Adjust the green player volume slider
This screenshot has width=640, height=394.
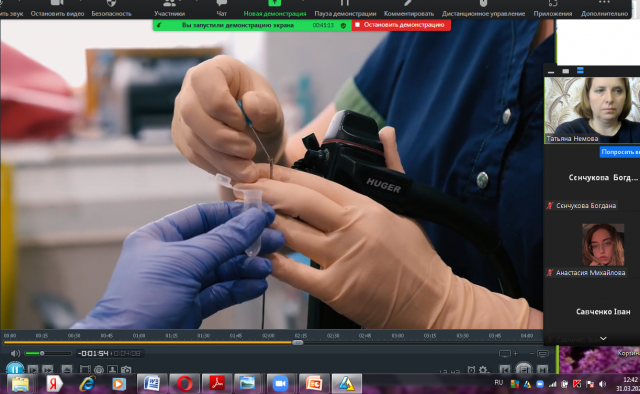[48, 353]
